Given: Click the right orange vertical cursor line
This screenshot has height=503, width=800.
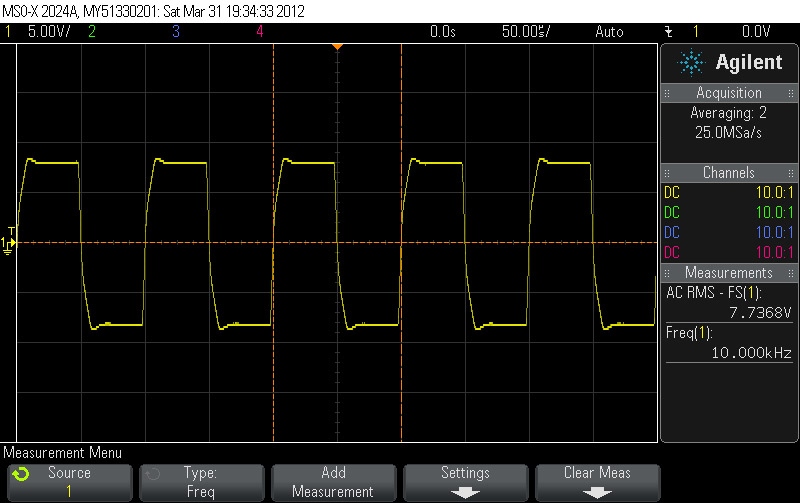Looking at the screenshot, I should [x=402, y=243].
